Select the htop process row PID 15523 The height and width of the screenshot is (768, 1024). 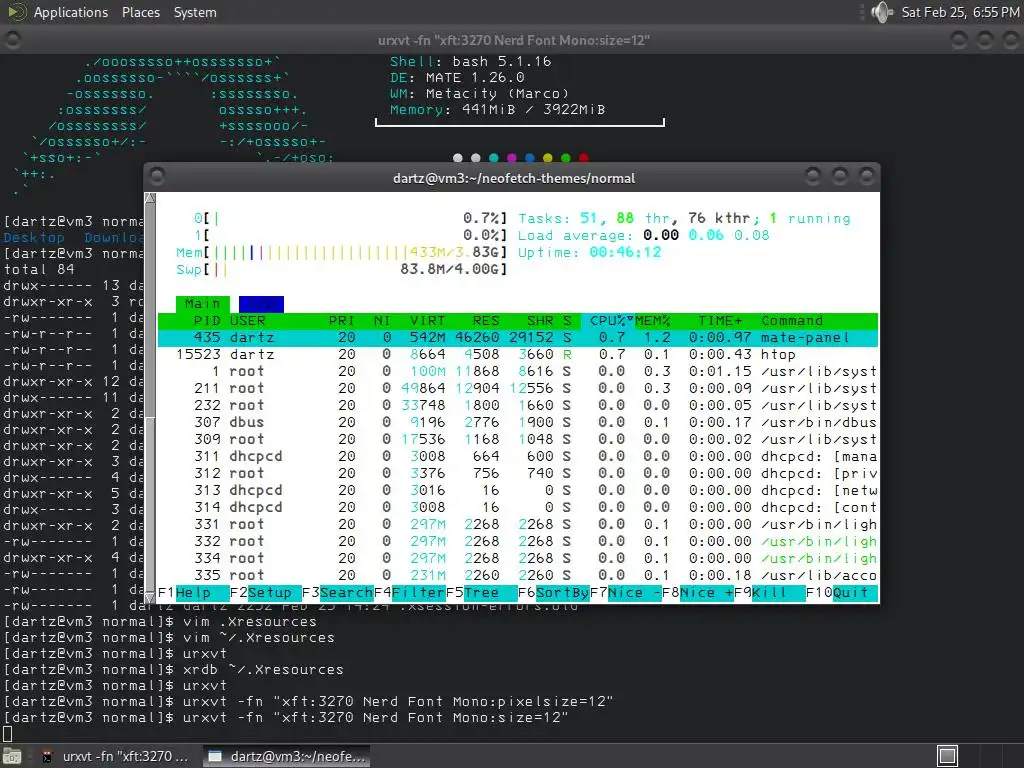(518, 355)
